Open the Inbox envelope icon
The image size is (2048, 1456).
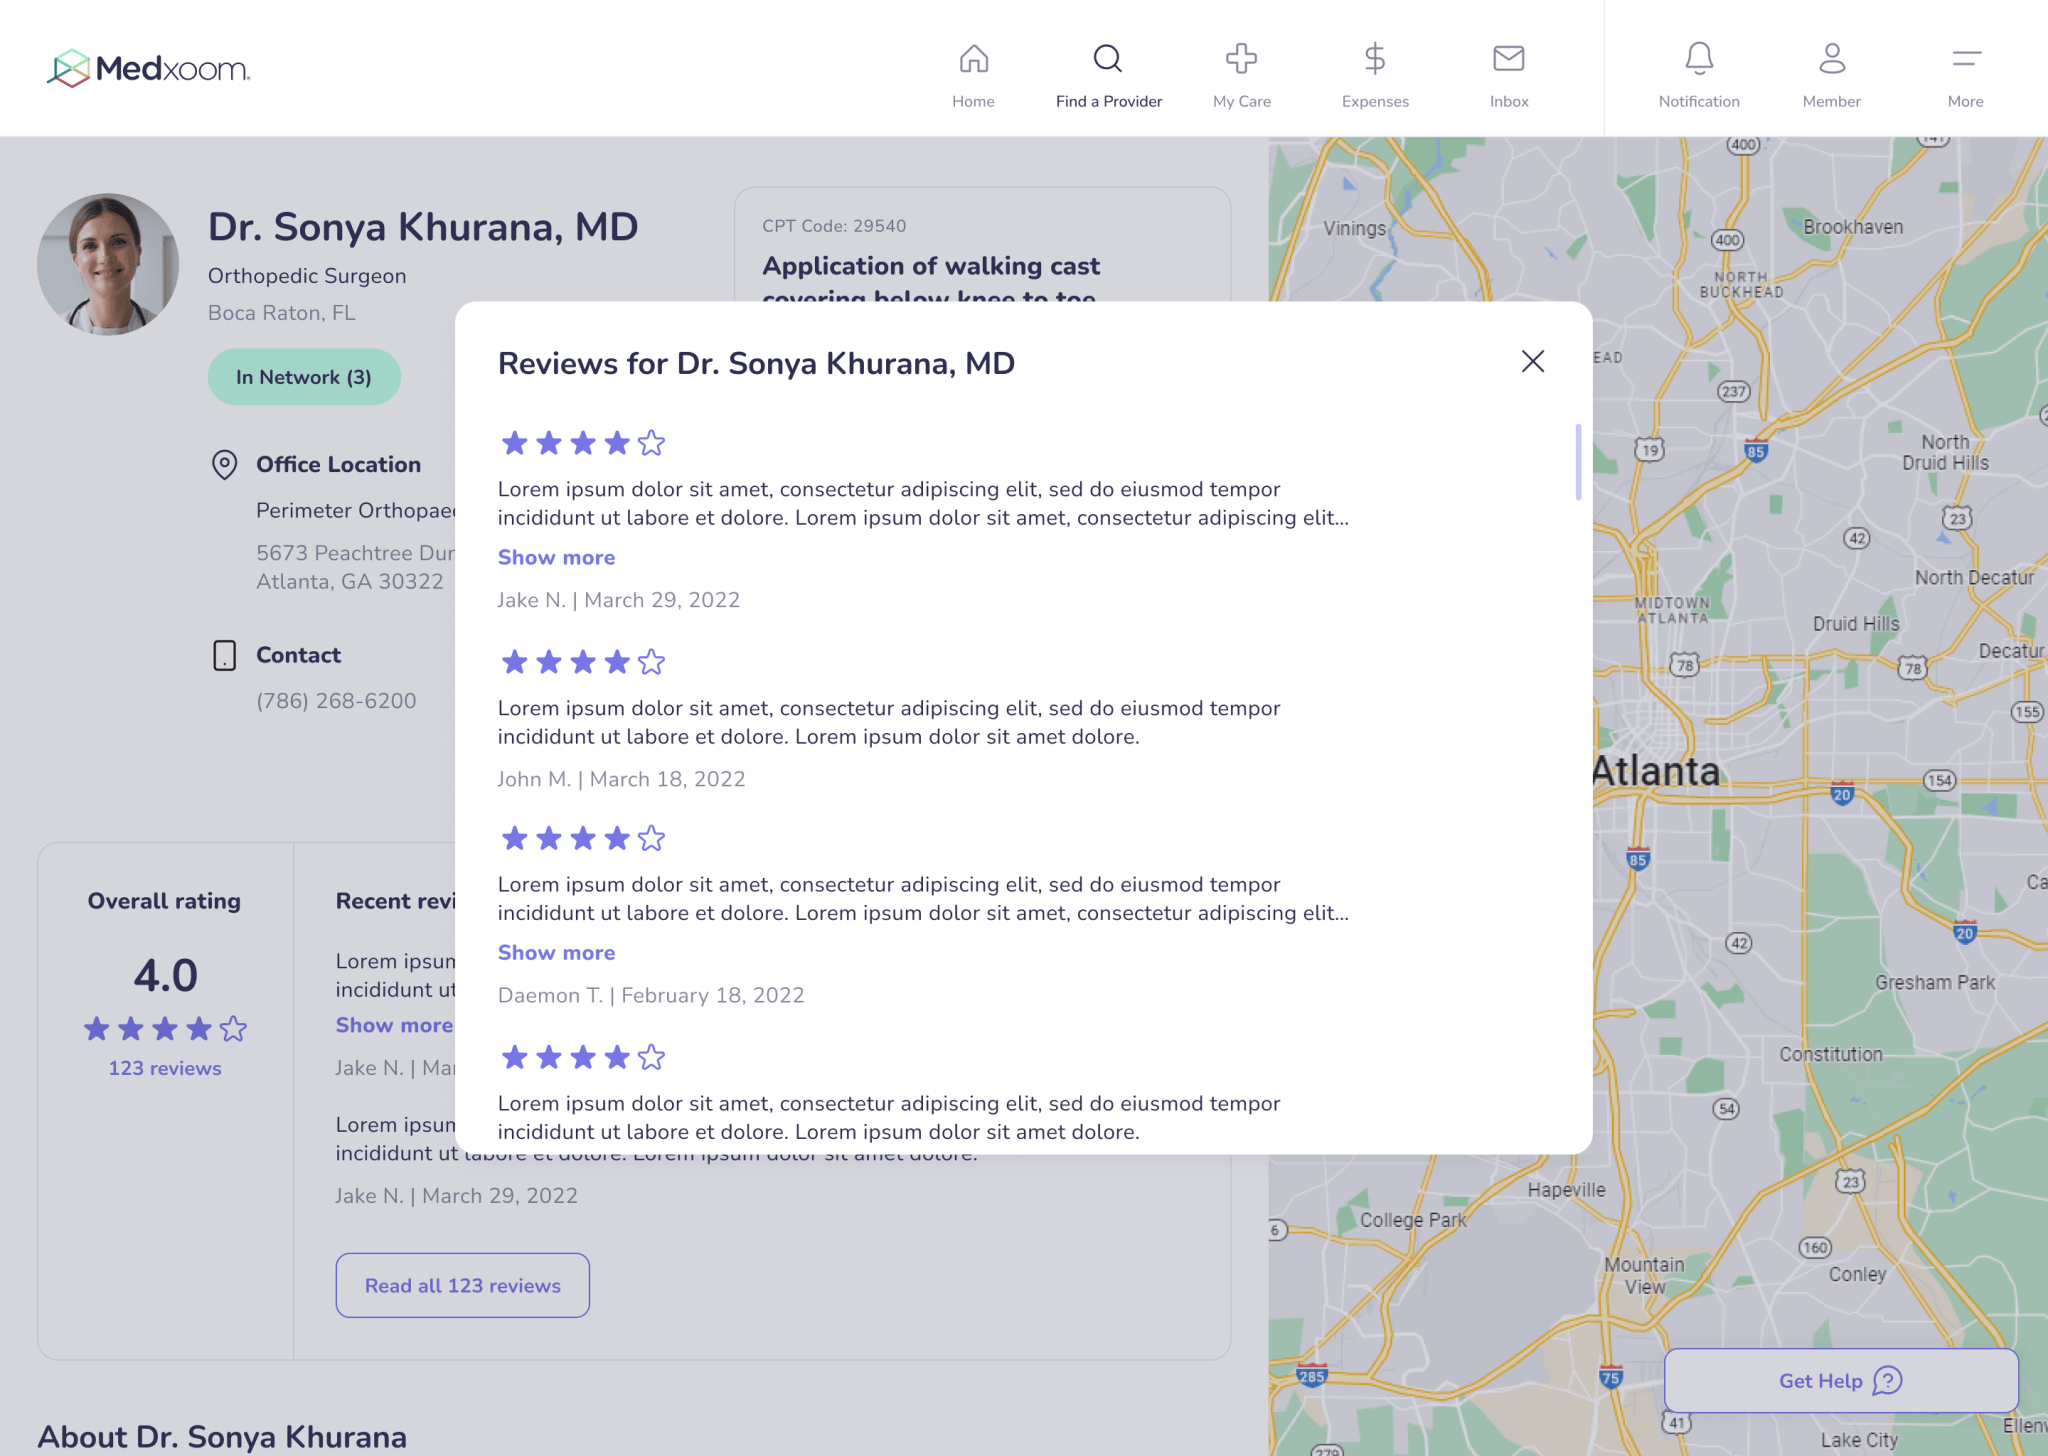click(1508, 59)
